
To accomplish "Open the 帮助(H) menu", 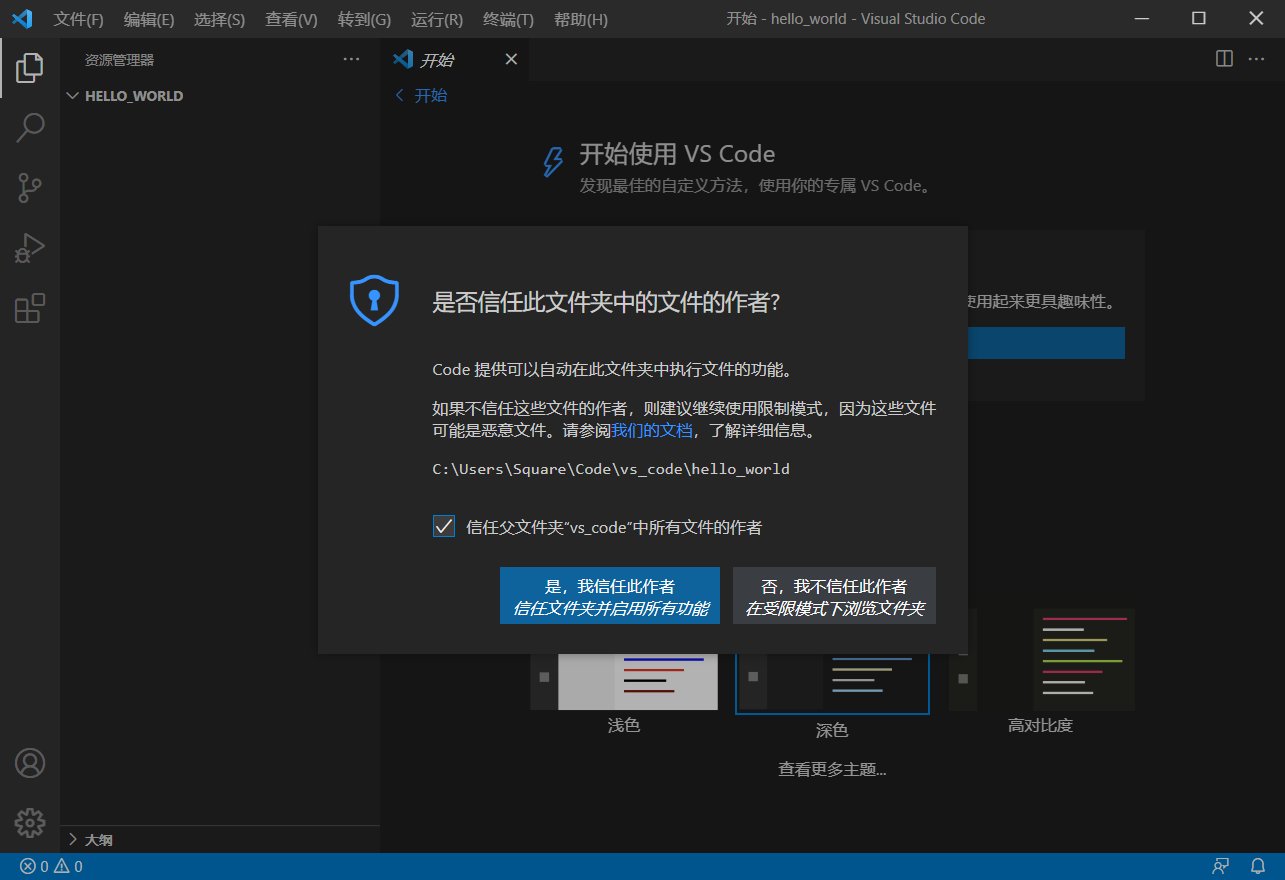I will tap(580, 20).
